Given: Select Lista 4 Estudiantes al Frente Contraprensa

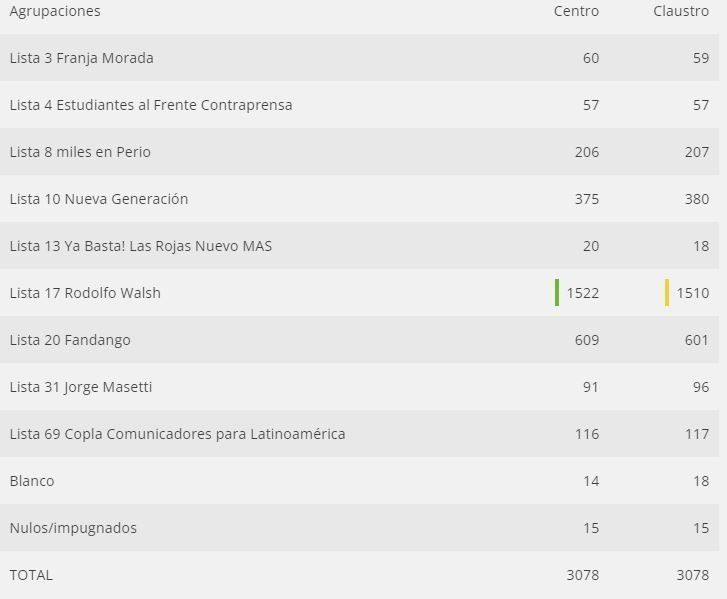Looking at the screenshot, I should pyautogui.click(x=151, y=105).
